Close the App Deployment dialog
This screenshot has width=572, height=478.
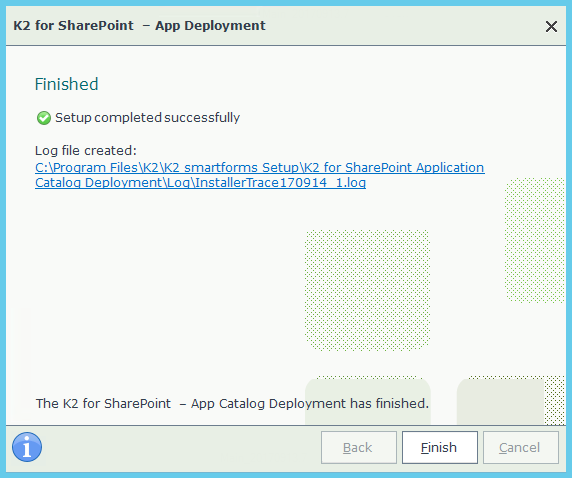point(551,26)
